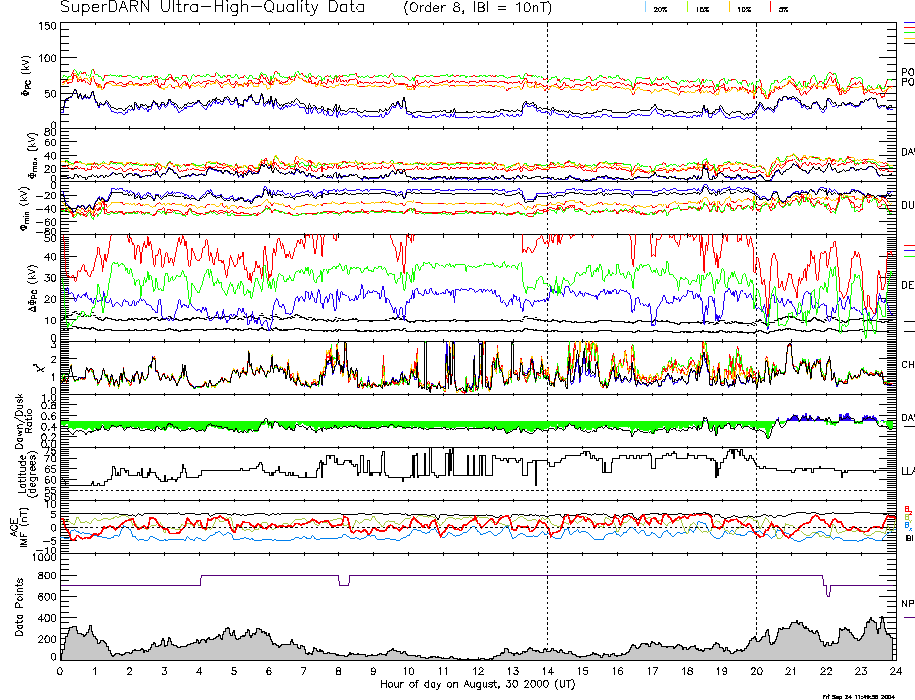Click the '200' tick label in Data Points panel
Screen dimensions: 915x700
pos(48,639)
